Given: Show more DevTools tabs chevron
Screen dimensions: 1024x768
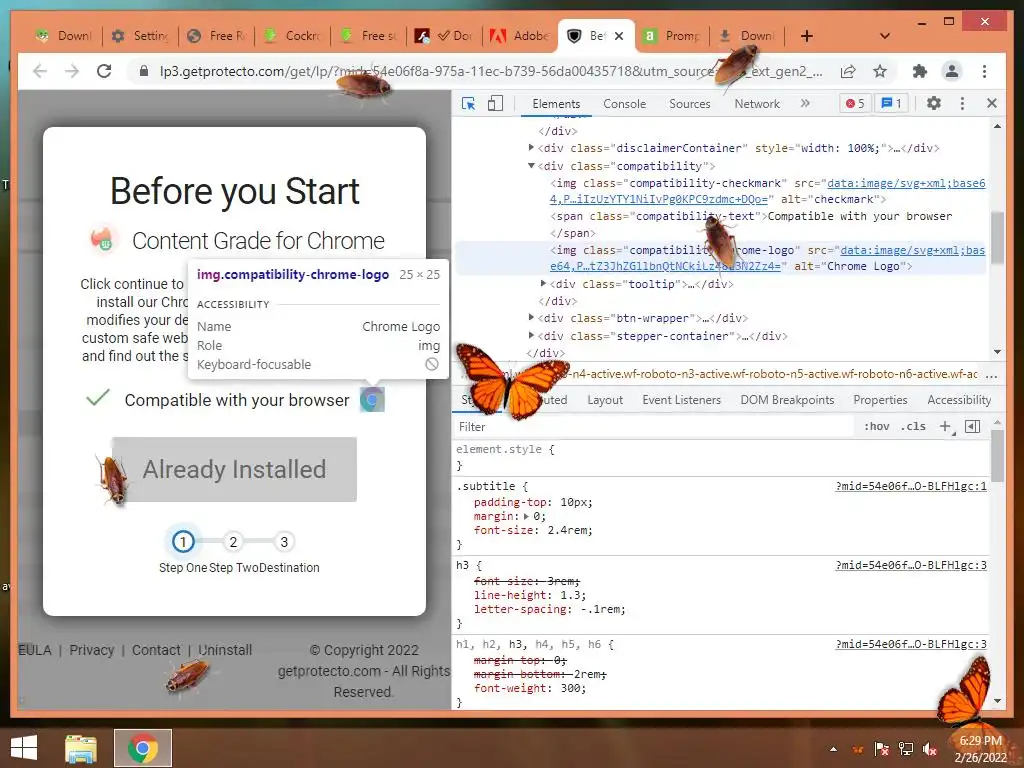Looking at the screenshot, I should pyautogui.click(x=805, y=103).
